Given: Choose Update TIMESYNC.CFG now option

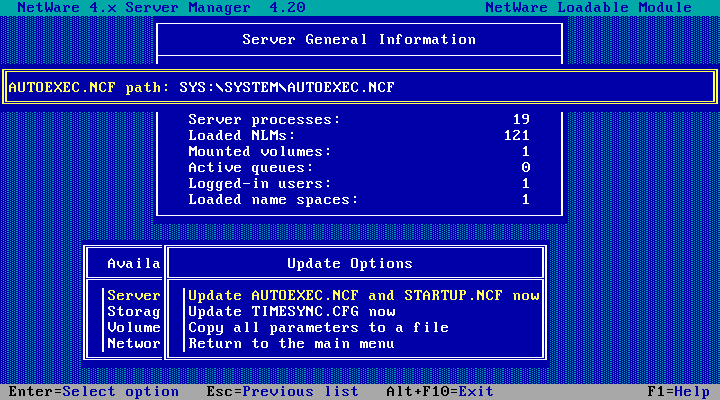Looking at the screenshot, I should click(292, 311).
